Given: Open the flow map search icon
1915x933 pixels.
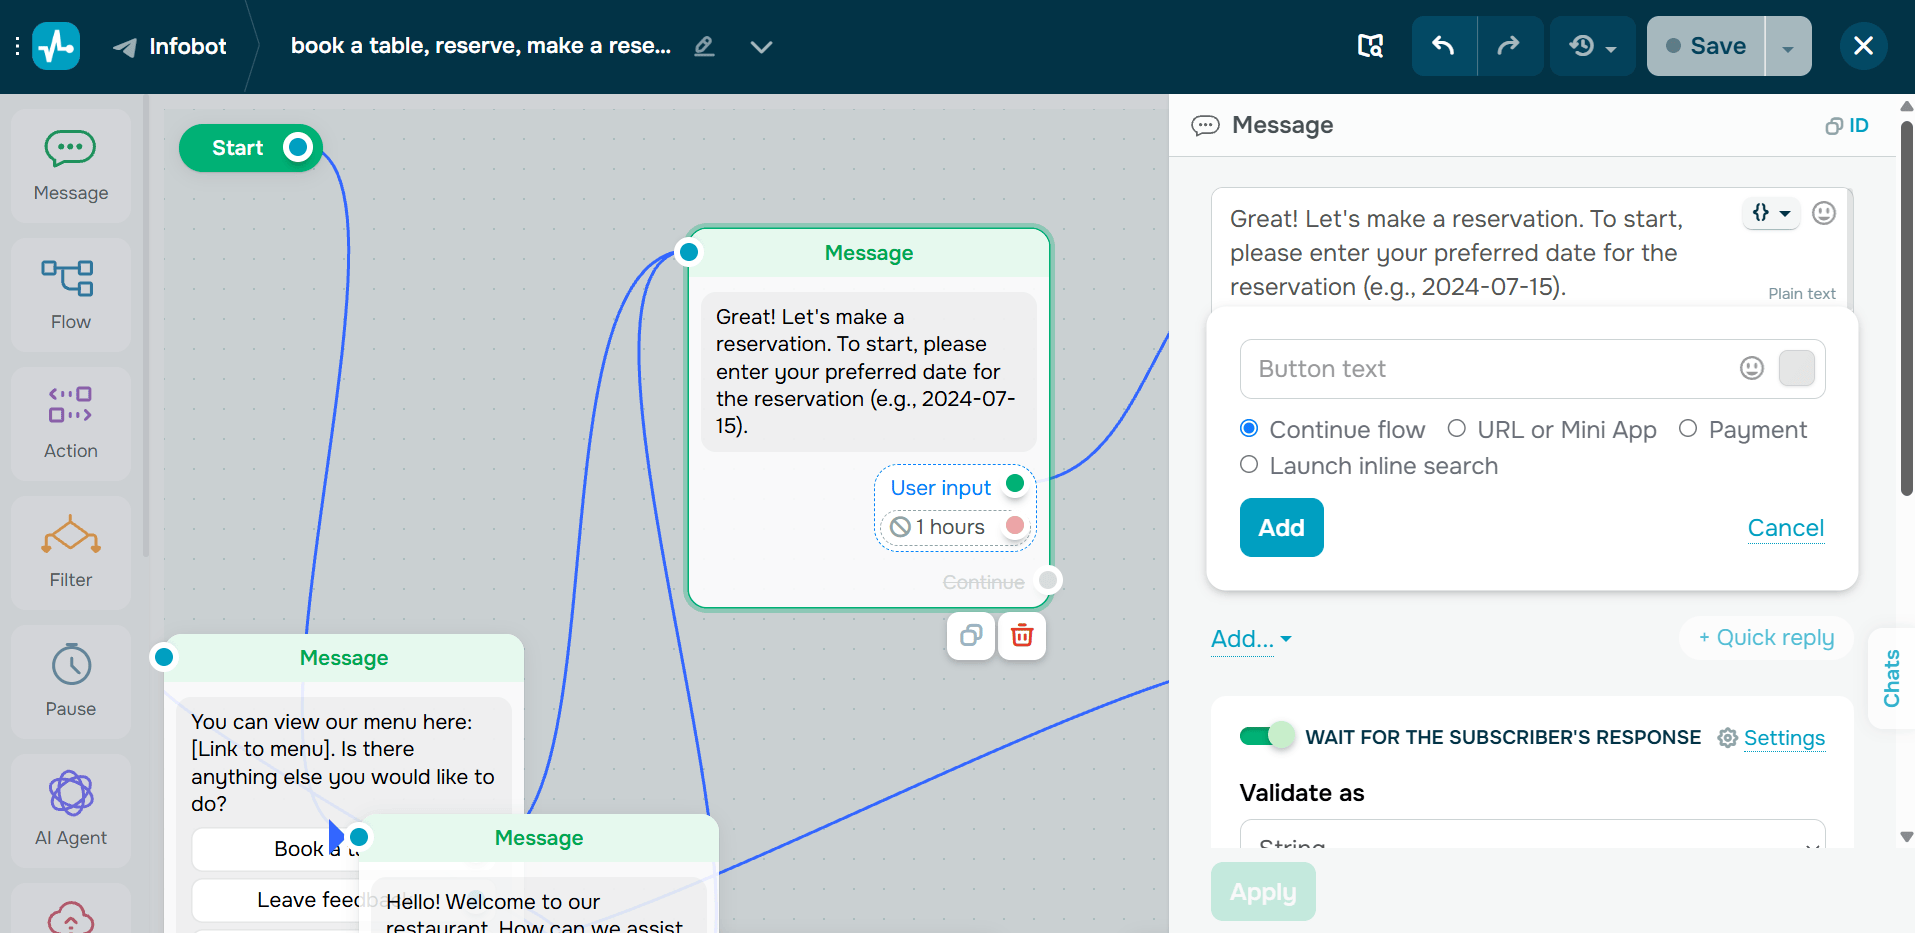Looking at the screenshot, I should pos(1370,46).
